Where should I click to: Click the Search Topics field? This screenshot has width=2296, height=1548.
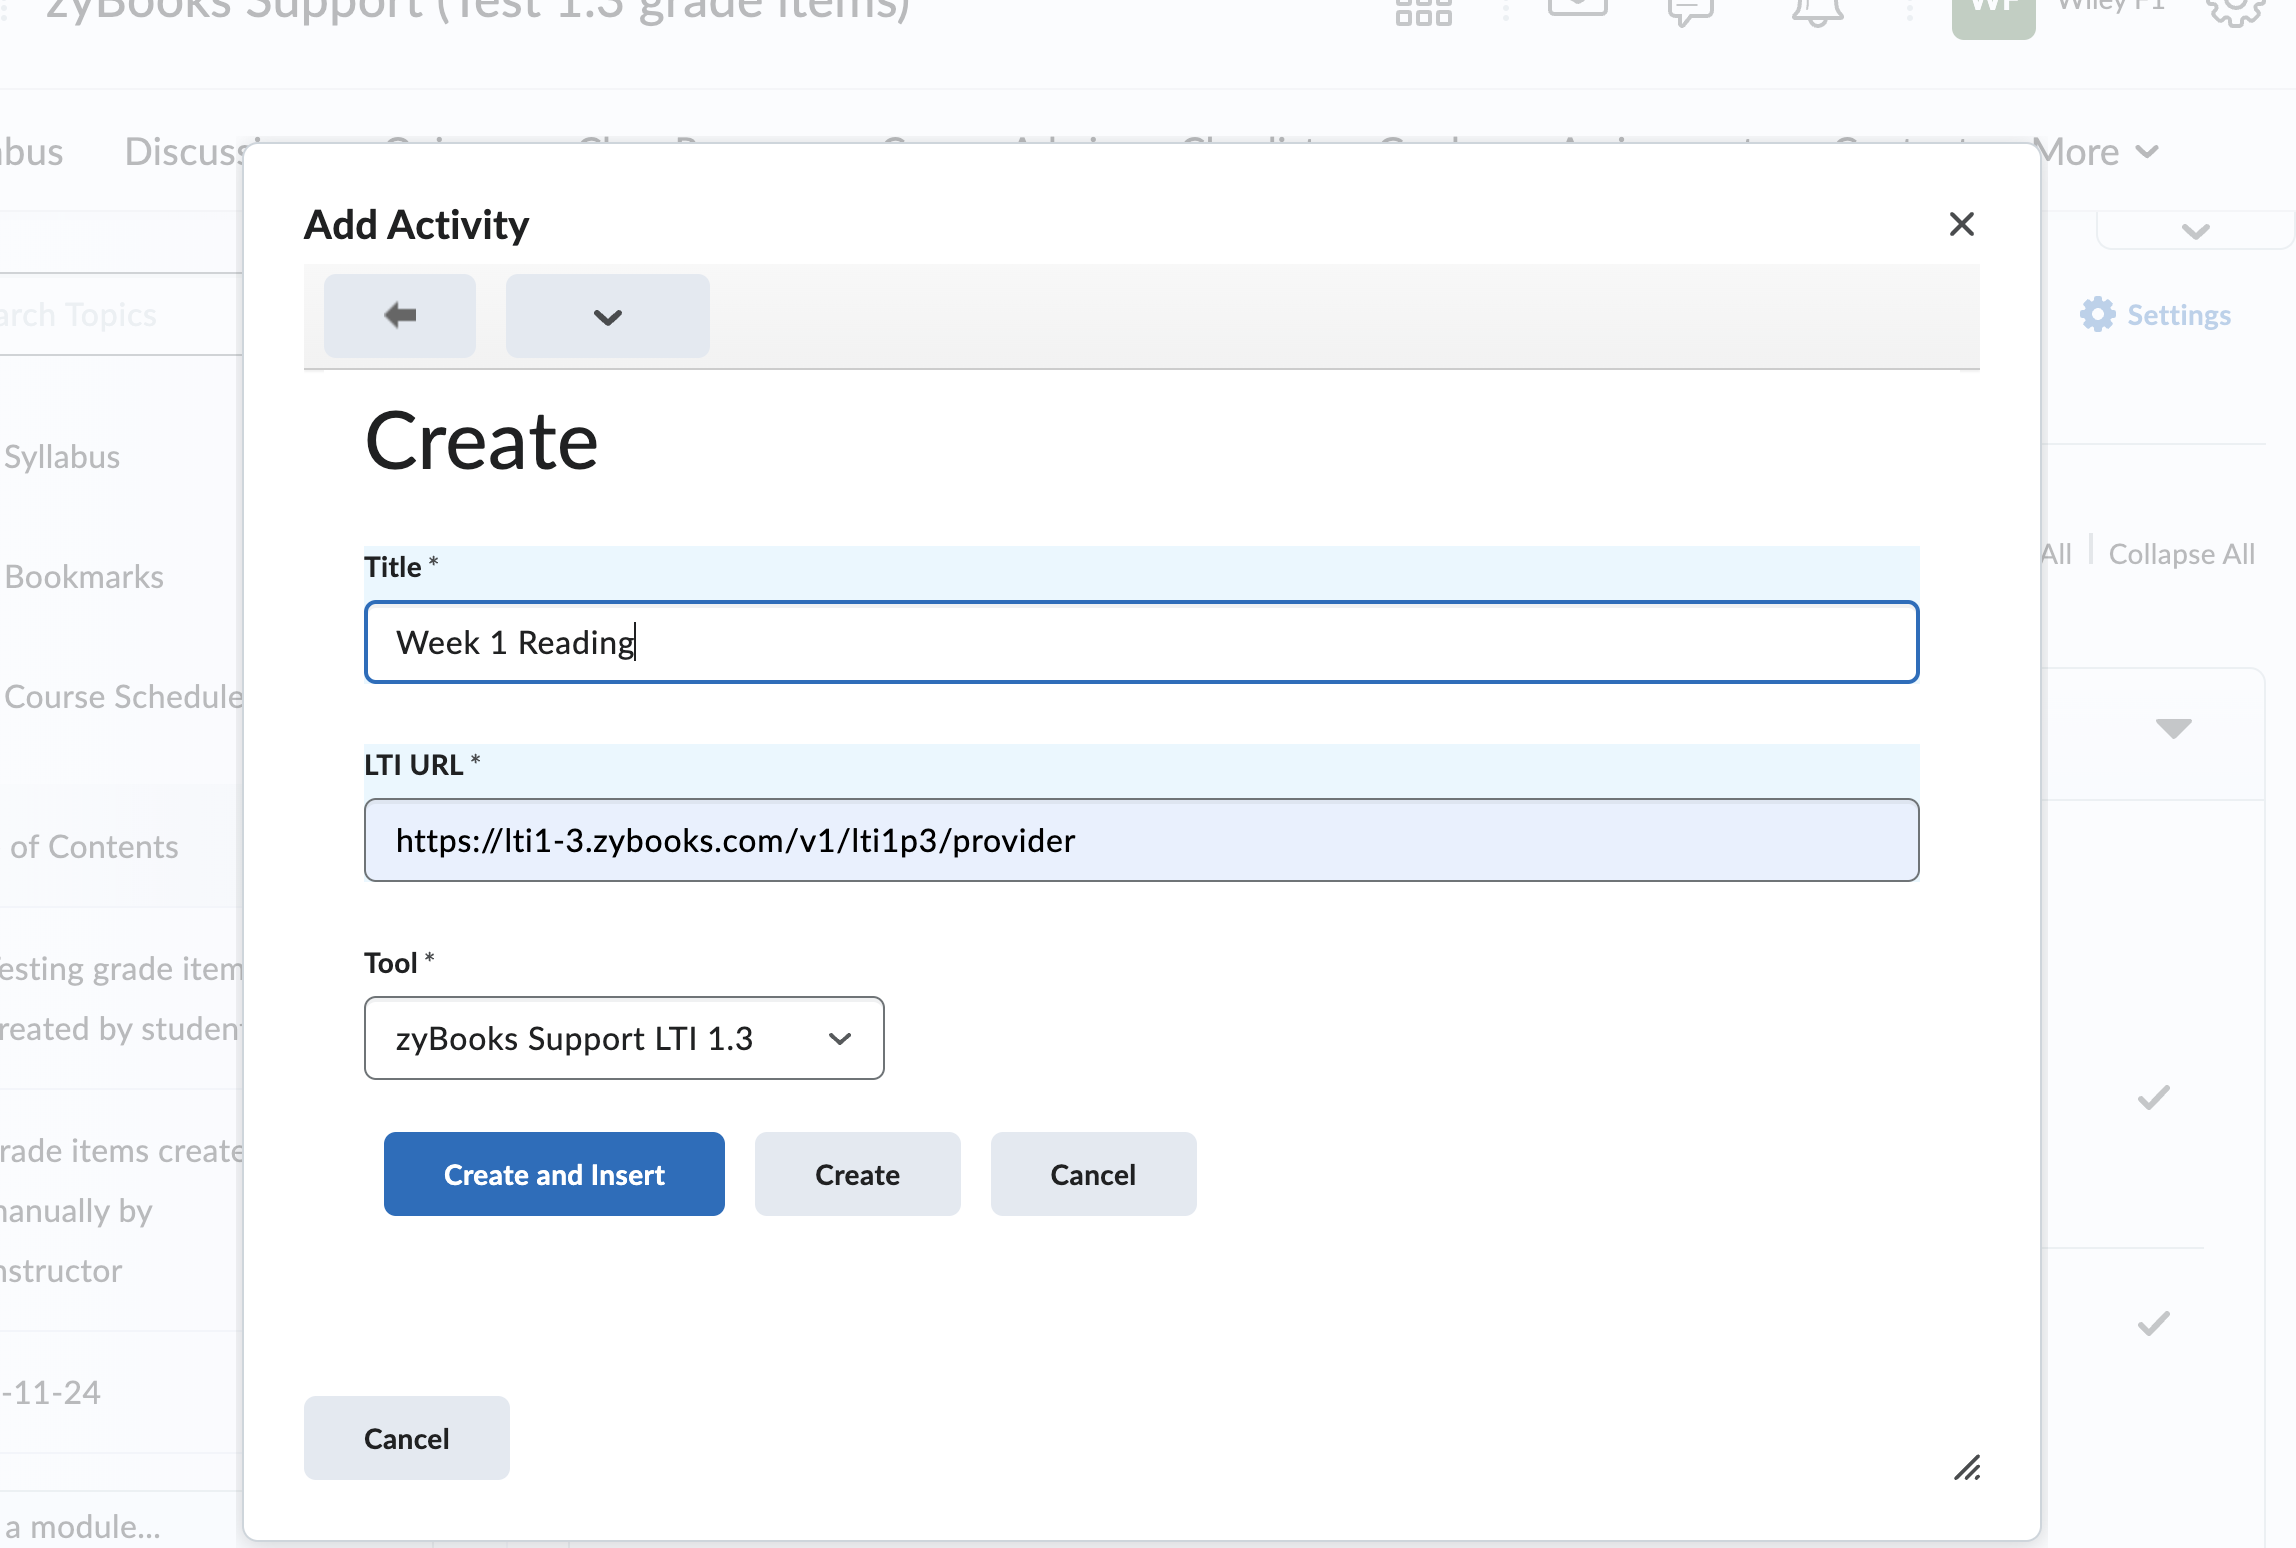[x=120, y=315]
